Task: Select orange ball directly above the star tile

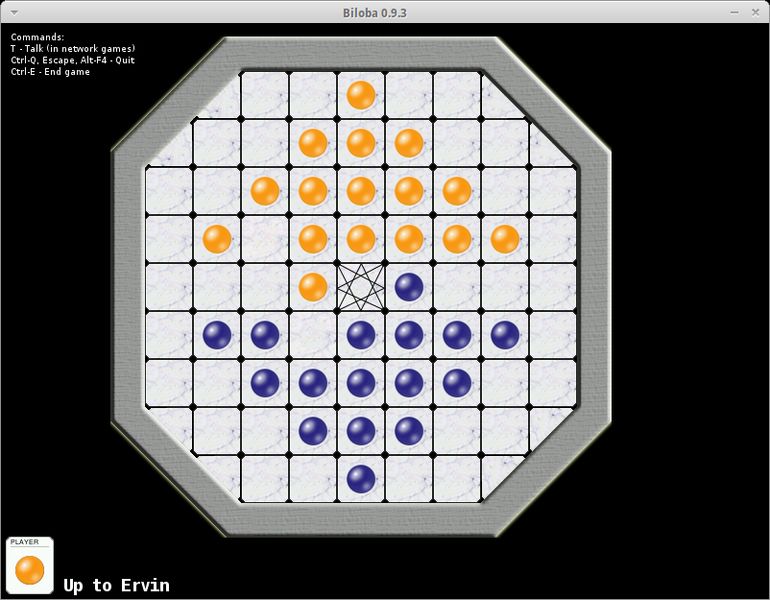Action: point(361,239)
